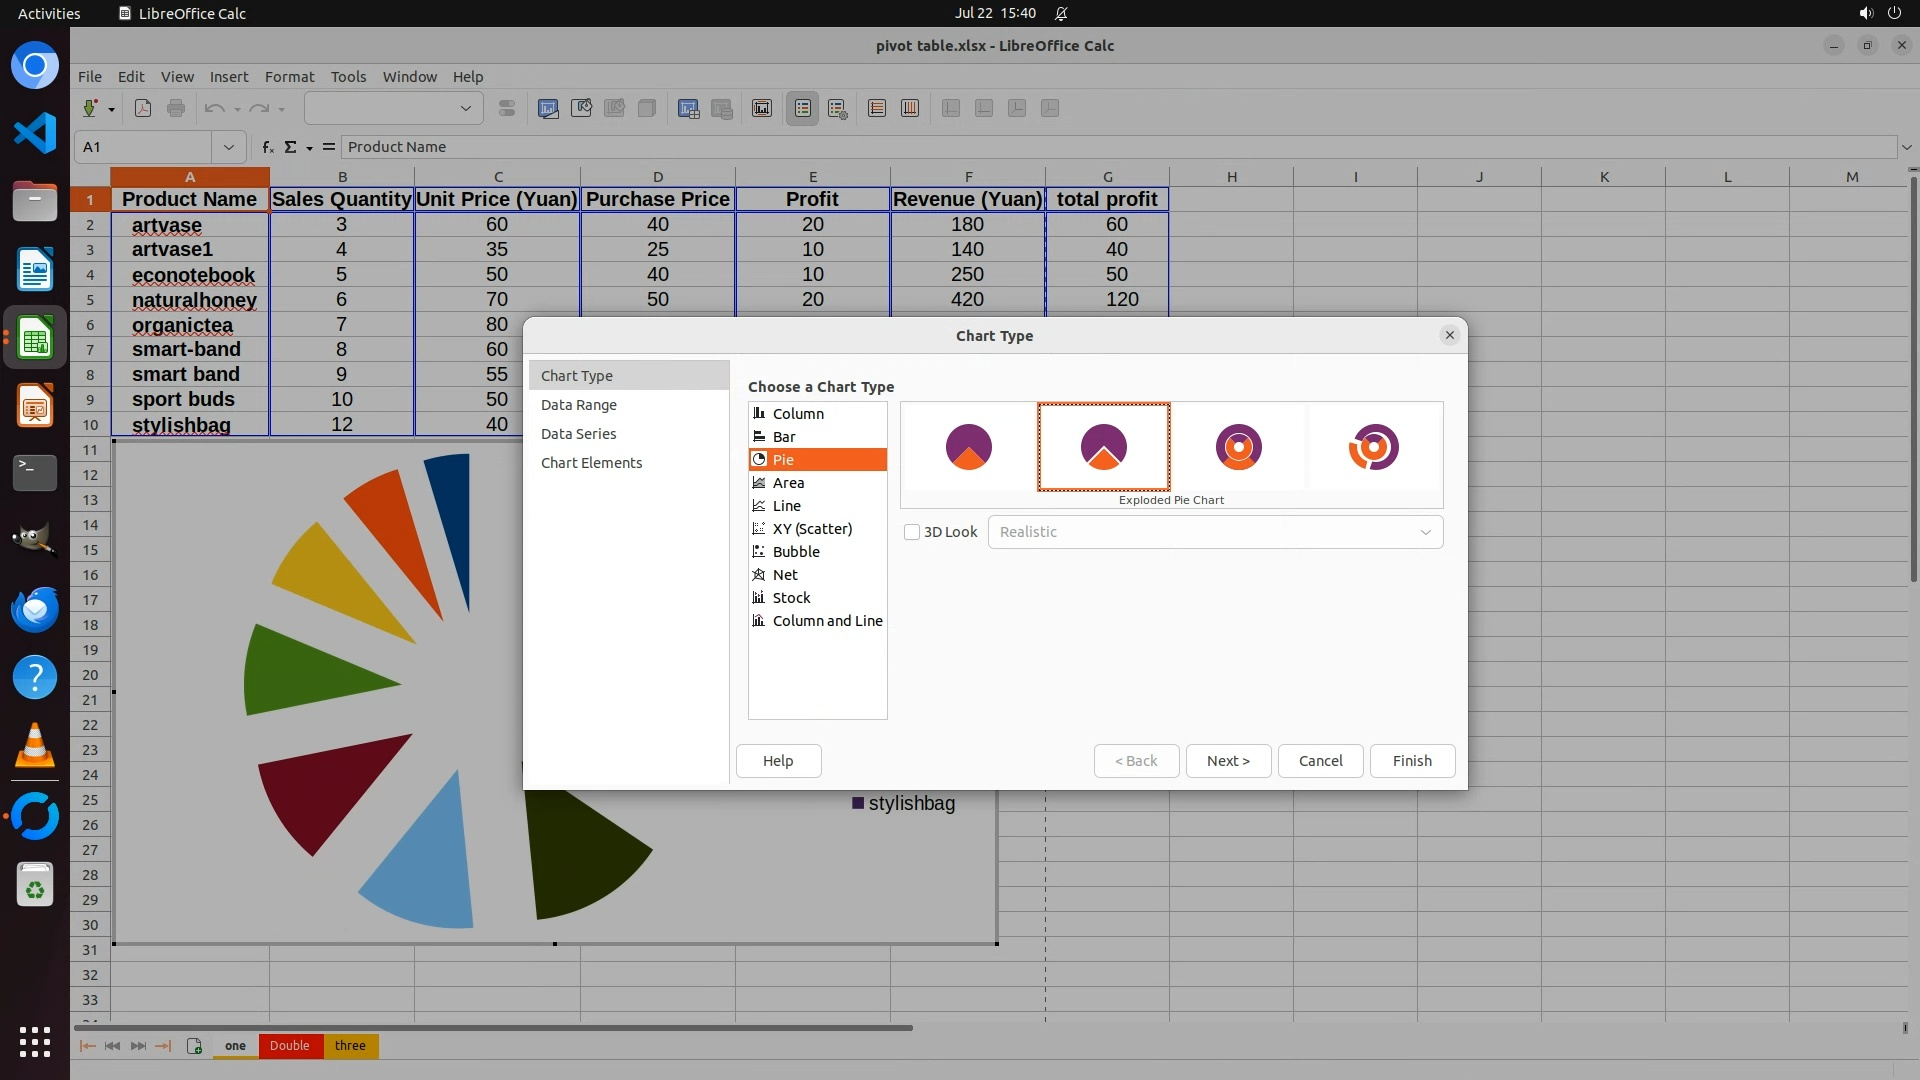
Task: Click the Export as PDF icon
Action: [x=143, y=108]
